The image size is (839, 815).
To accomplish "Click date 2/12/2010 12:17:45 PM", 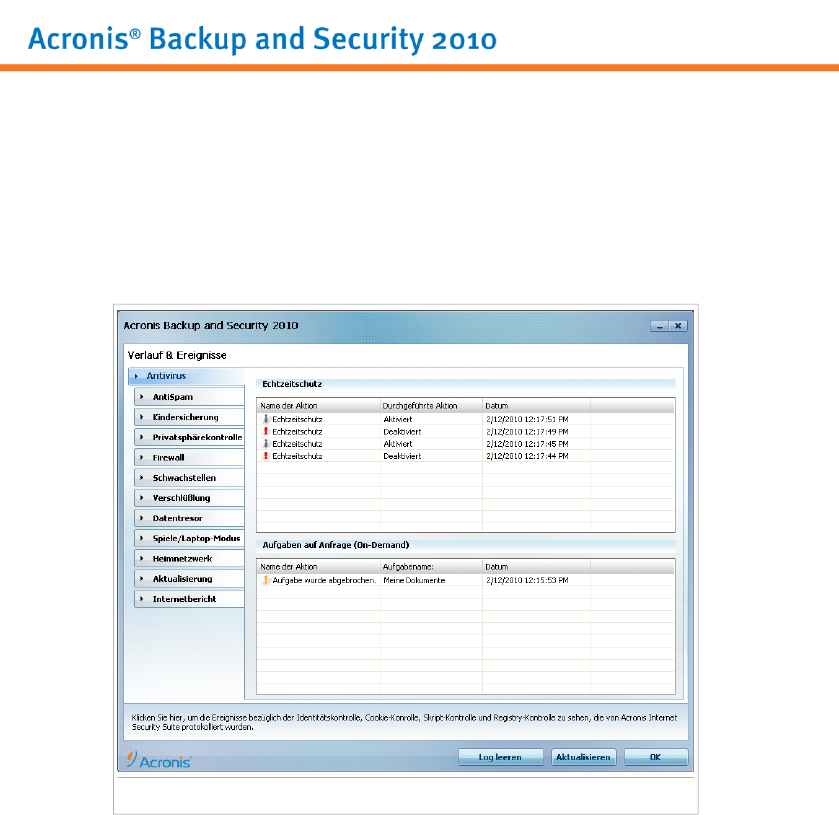I will (527, 444).
